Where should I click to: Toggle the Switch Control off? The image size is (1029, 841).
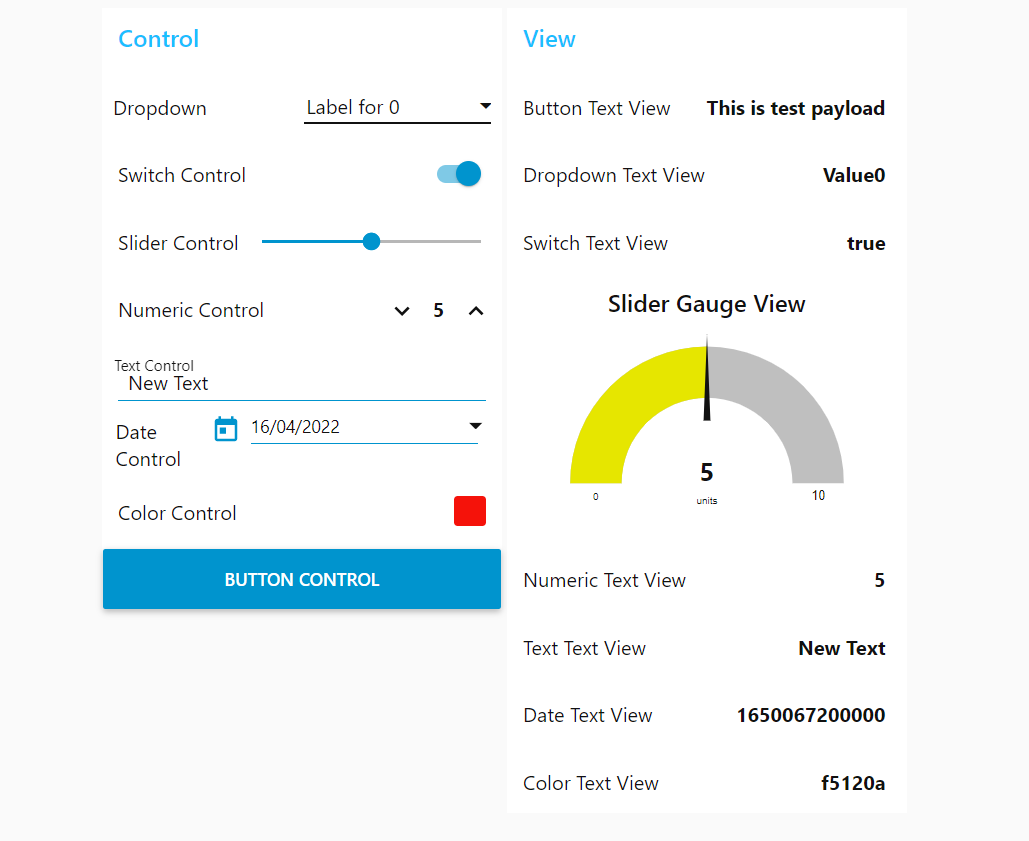[x=459, y=173]
